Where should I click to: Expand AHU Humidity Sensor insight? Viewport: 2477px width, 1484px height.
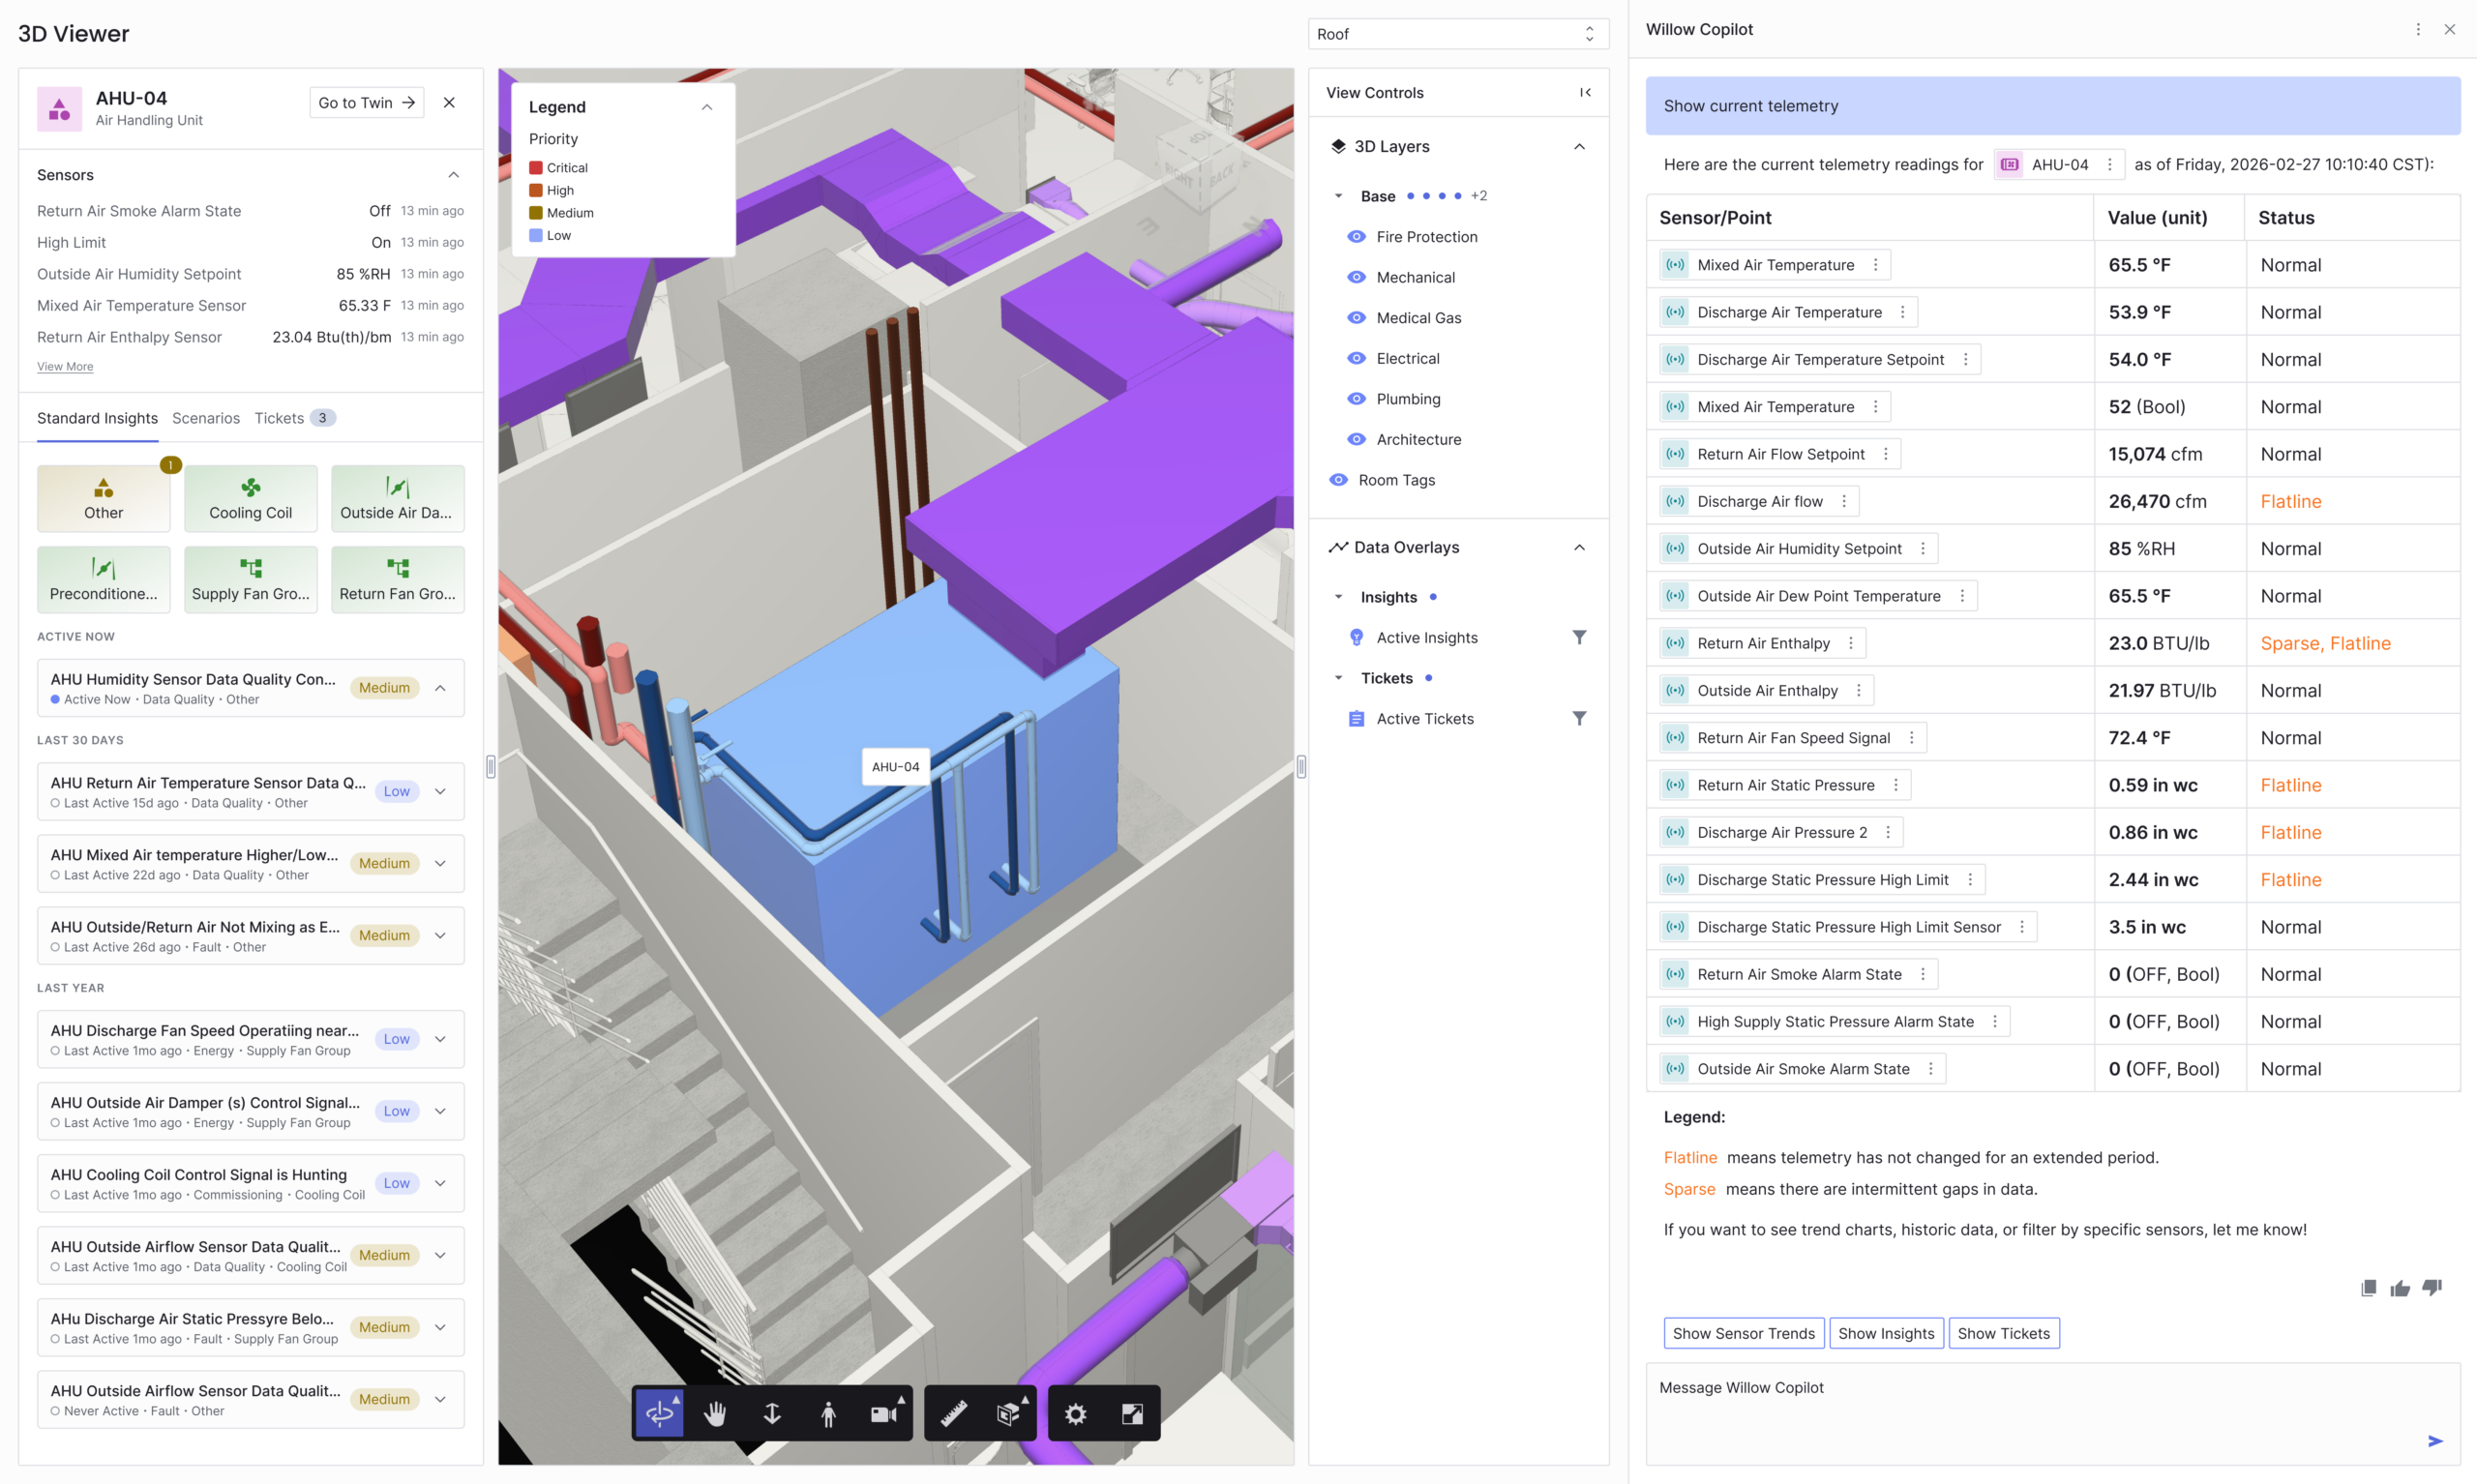[440, 688]
